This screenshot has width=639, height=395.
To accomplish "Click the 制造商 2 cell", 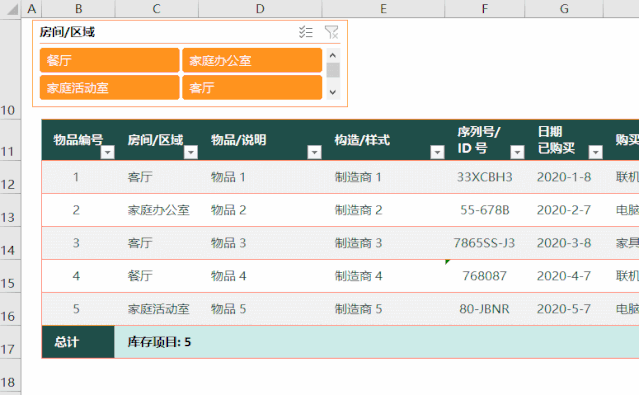I will point(383,210).
